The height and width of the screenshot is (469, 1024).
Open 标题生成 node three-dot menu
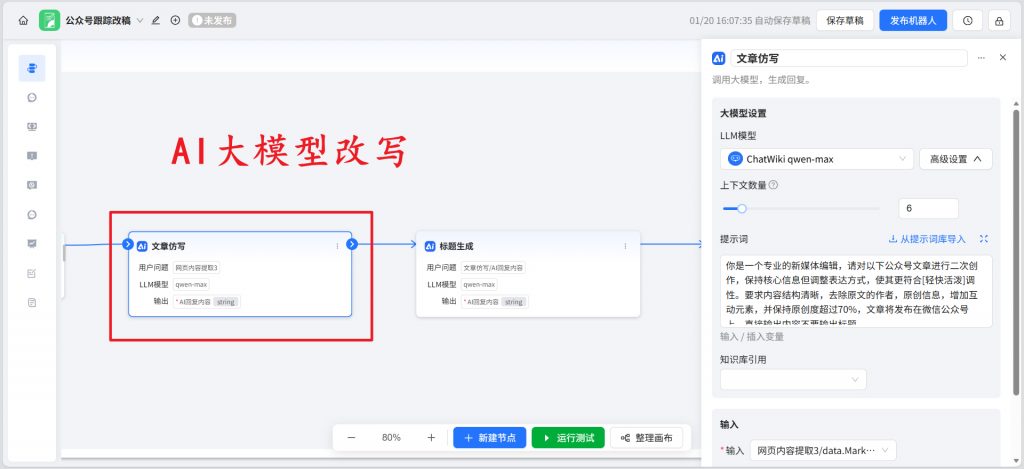coord(625,246)
